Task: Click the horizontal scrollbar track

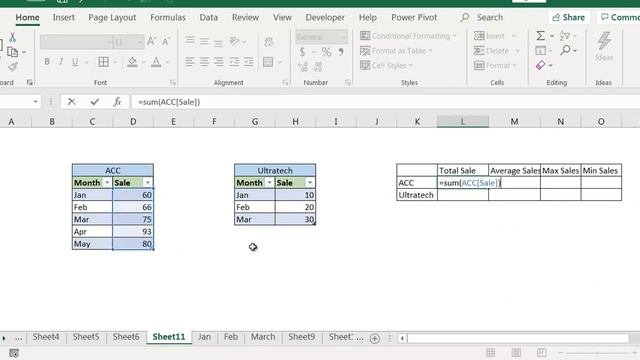Action: [518, 338]
